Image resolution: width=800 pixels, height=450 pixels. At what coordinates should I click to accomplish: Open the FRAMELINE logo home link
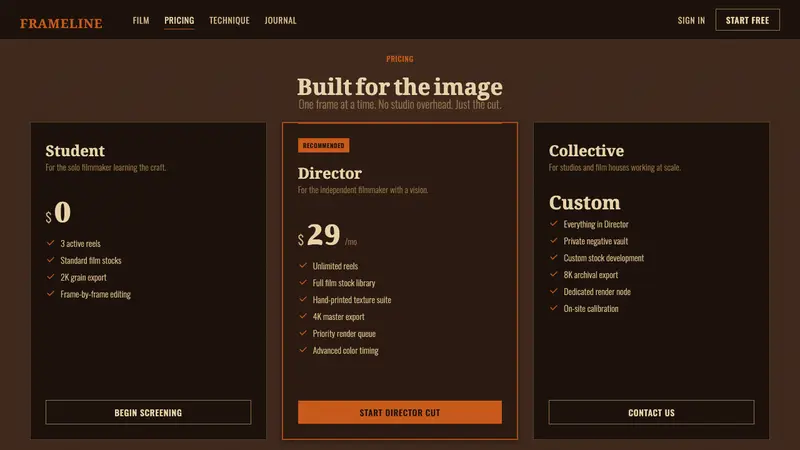tap(61, 23)
